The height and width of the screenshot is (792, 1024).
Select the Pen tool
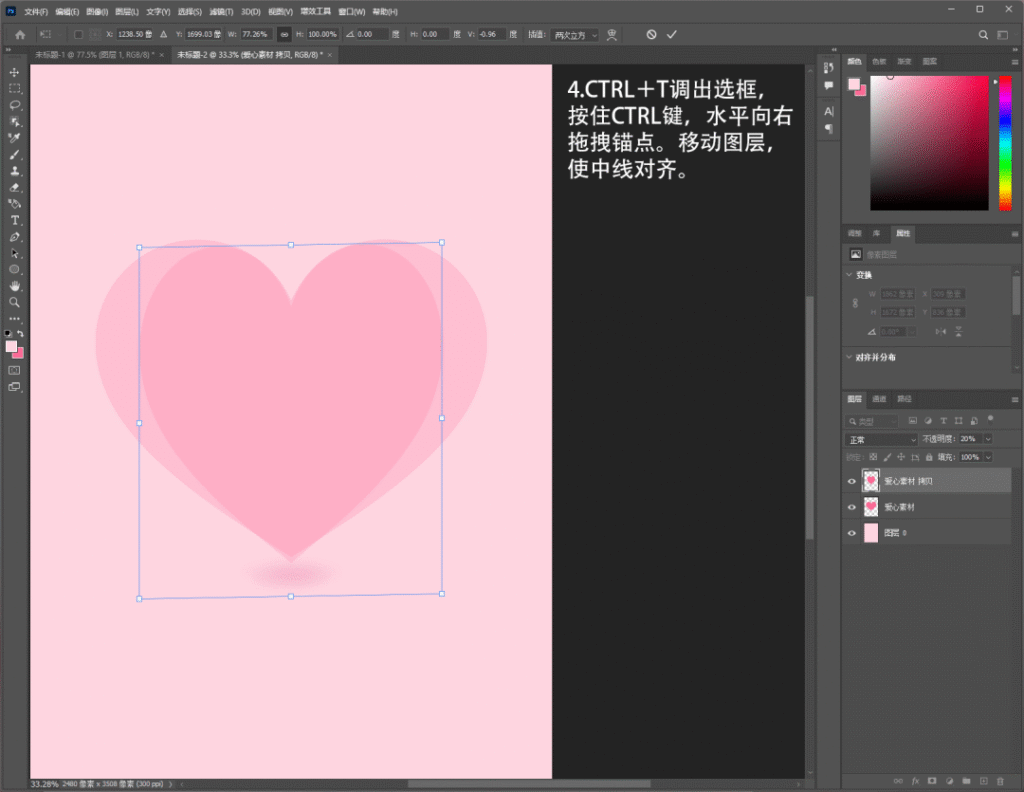(14, 237)
